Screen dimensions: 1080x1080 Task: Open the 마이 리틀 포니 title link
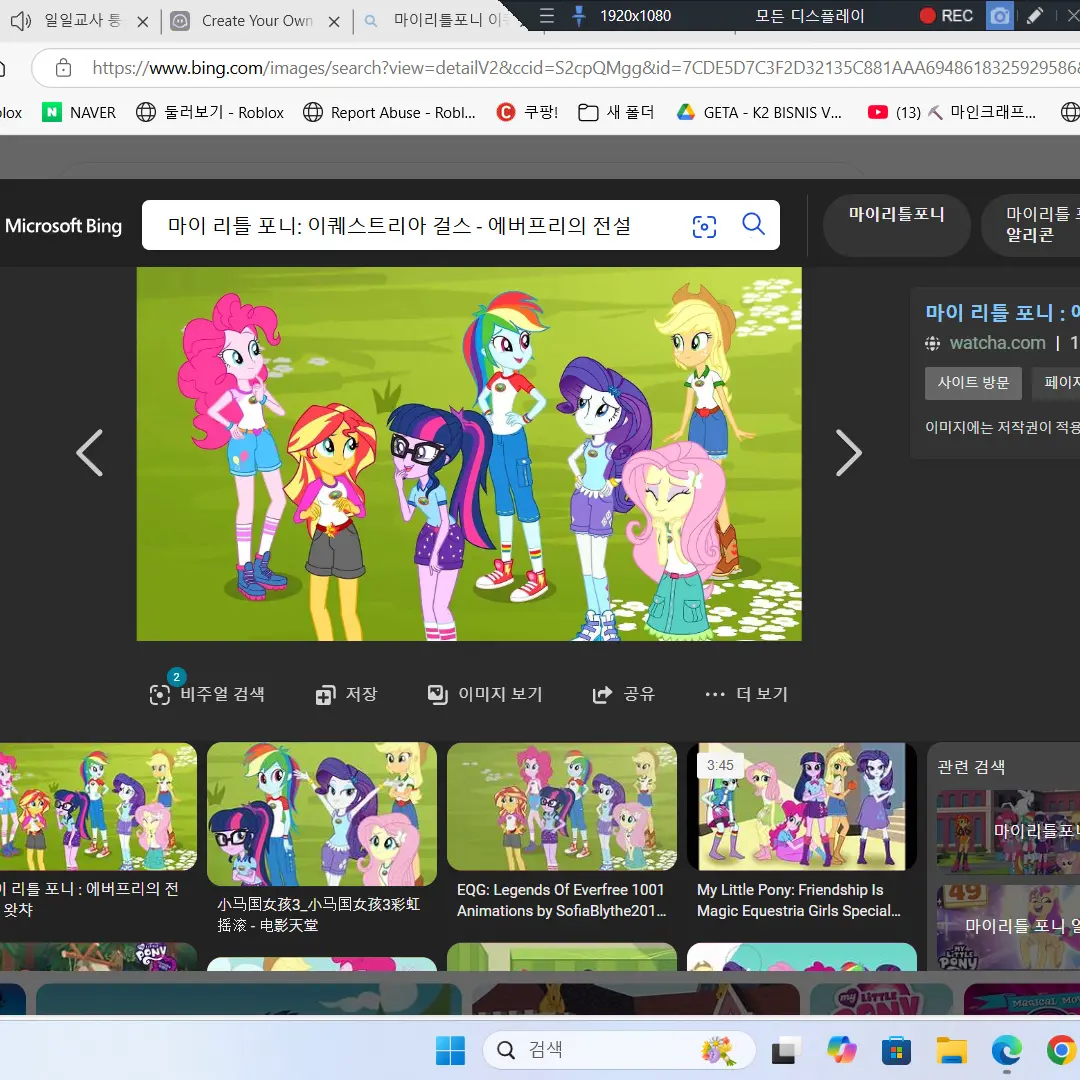[1002, 313]
